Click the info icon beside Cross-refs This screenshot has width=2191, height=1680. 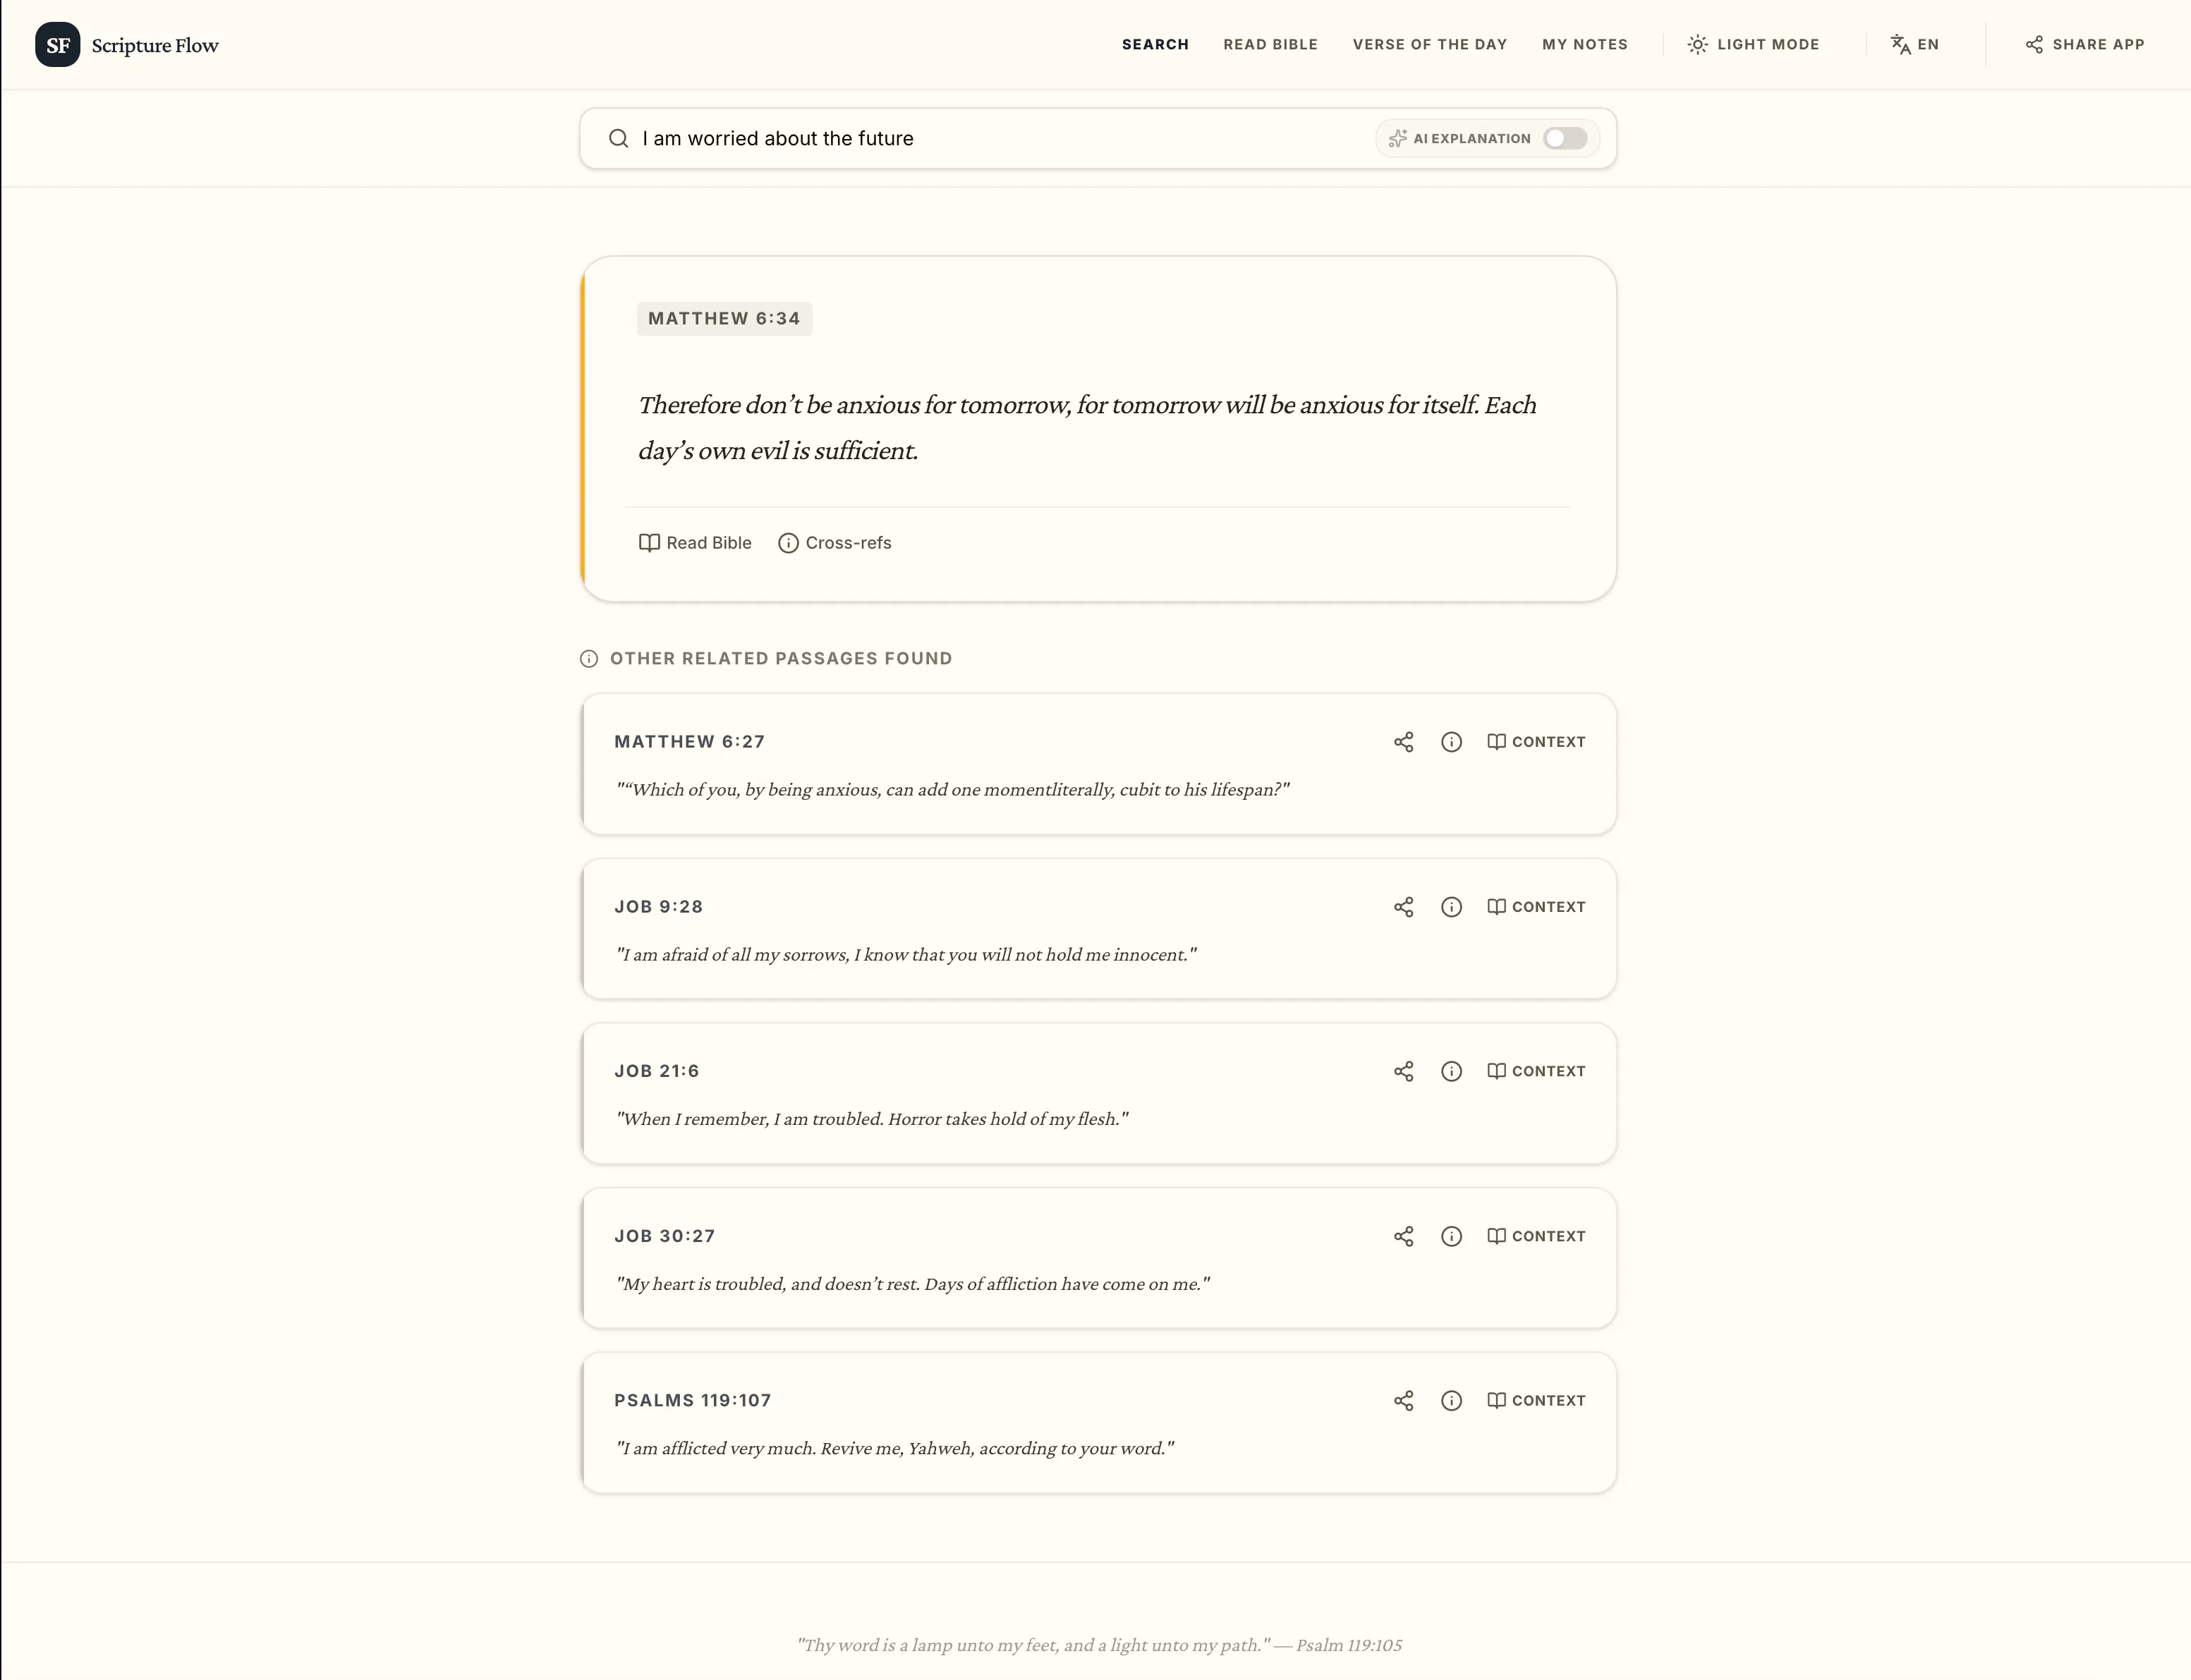point(788,542)
